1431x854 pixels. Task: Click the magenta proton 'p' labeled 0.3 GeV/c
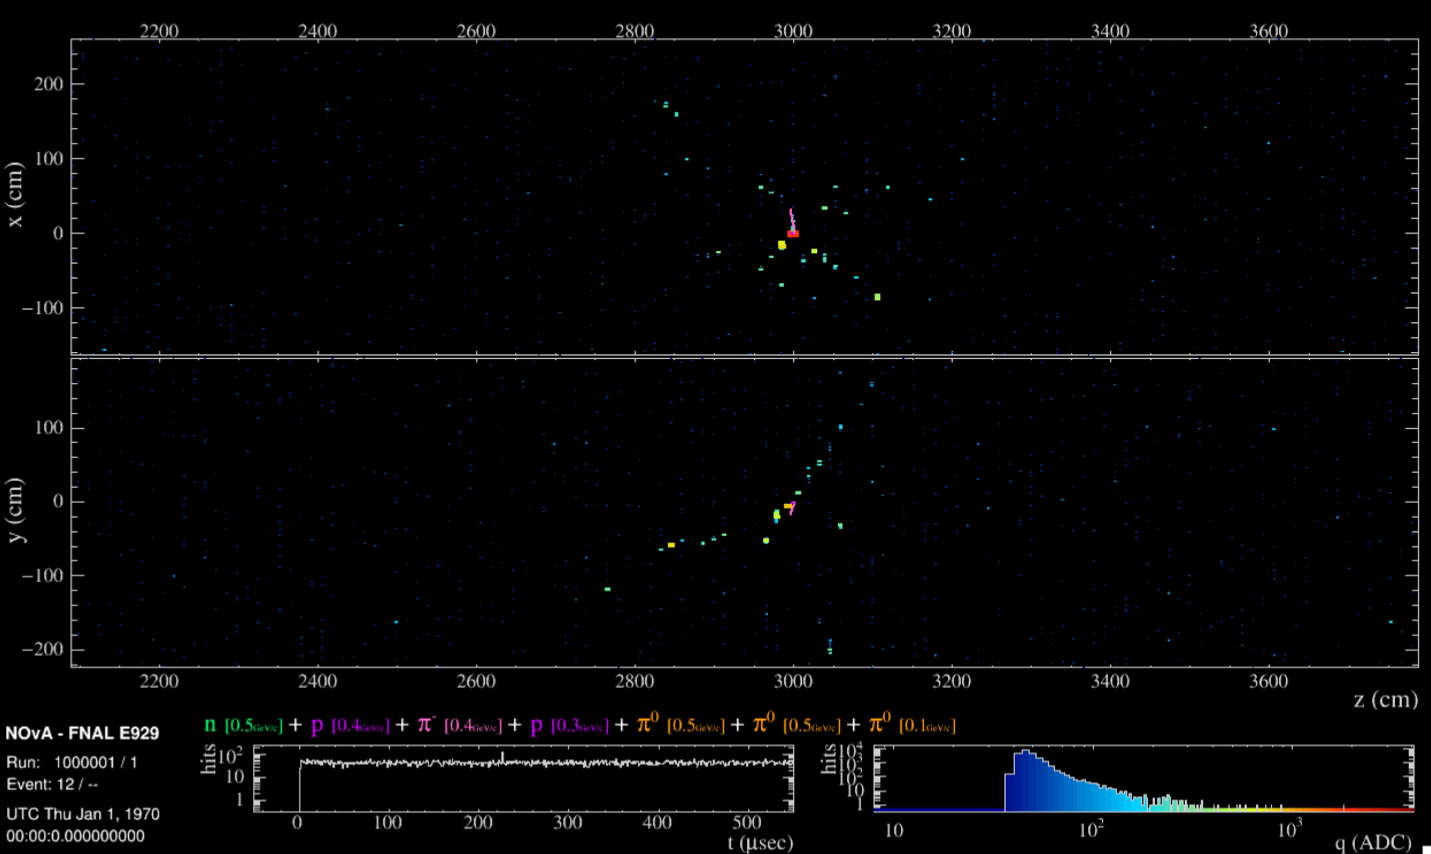(537, 725)
